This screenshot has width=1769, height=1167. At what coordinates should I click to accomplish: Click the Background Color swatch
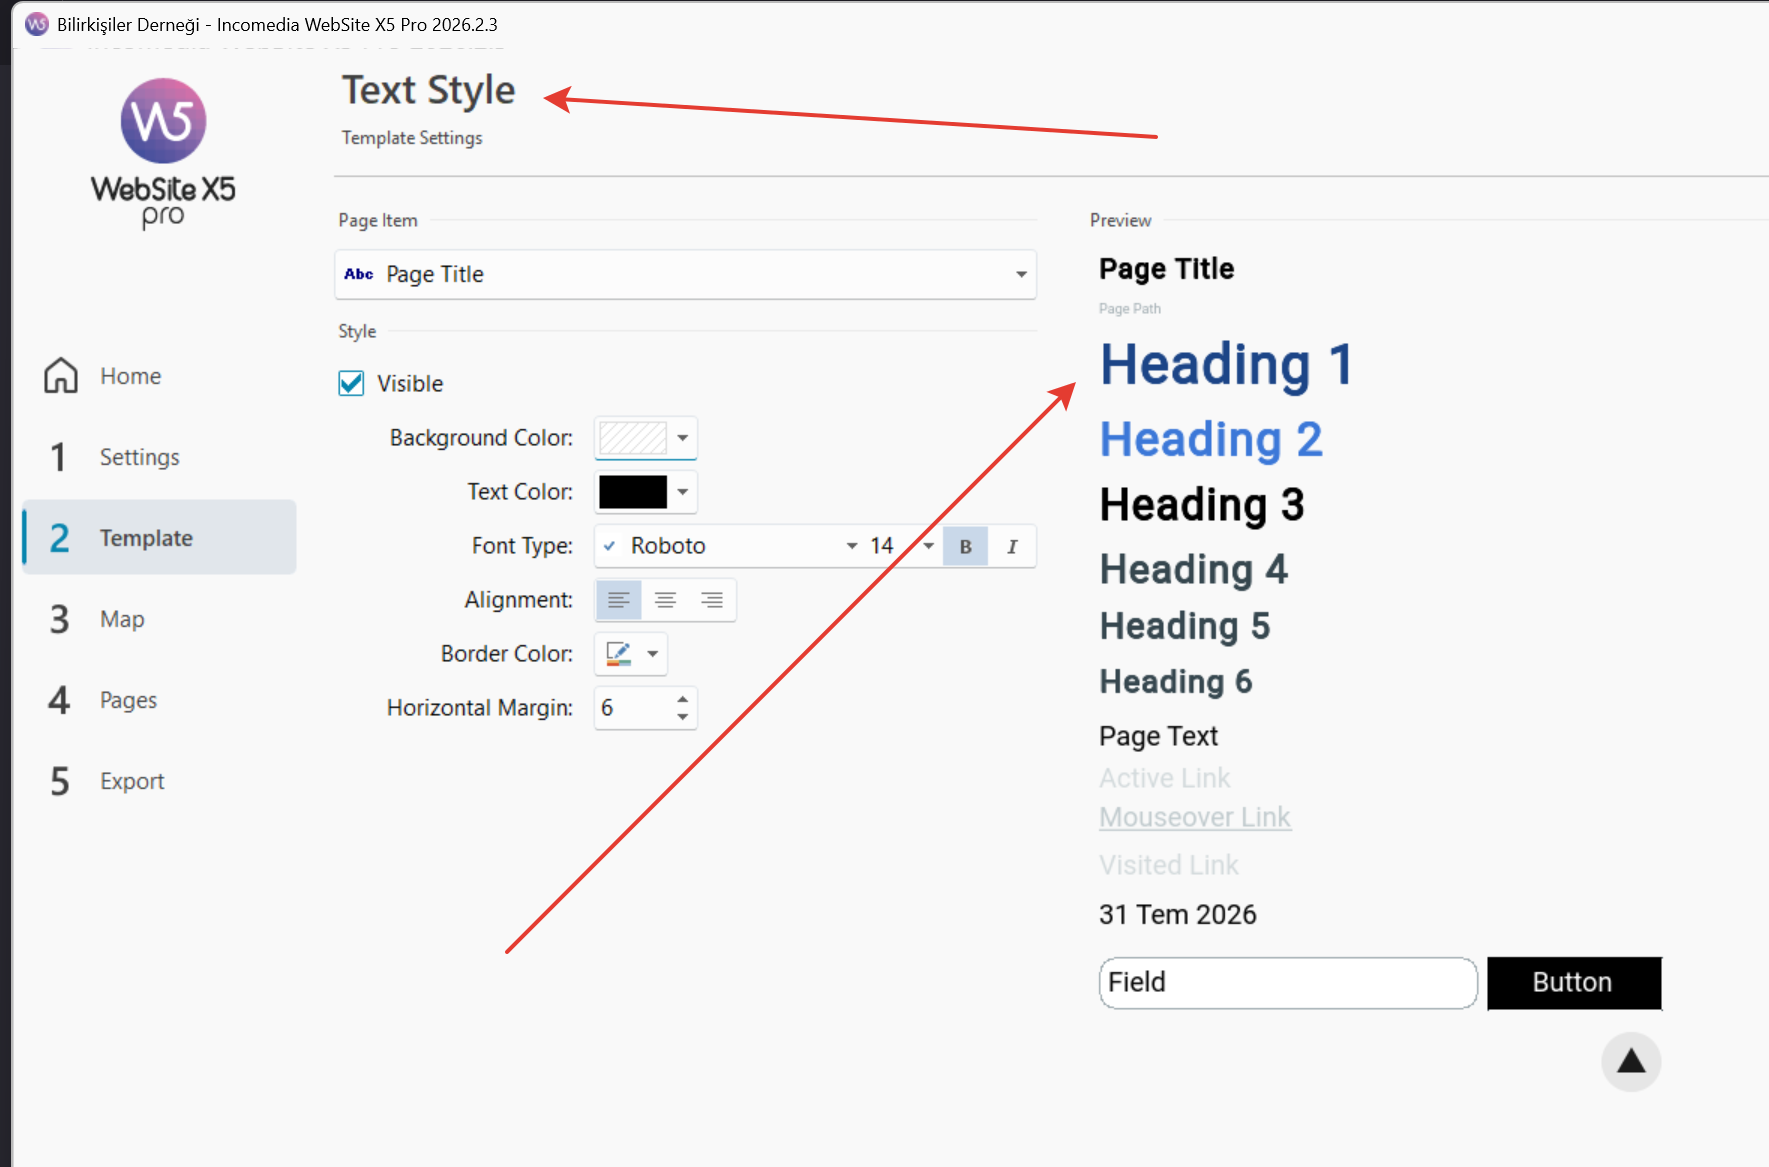tap(633, 438)
